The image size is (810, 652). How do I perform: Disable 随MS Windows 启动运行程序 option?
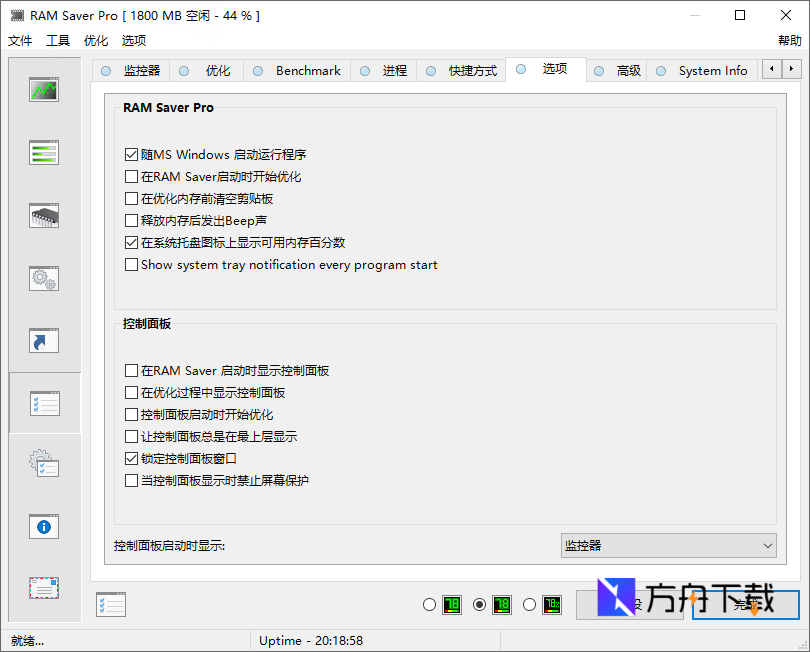tap(131, 154)
